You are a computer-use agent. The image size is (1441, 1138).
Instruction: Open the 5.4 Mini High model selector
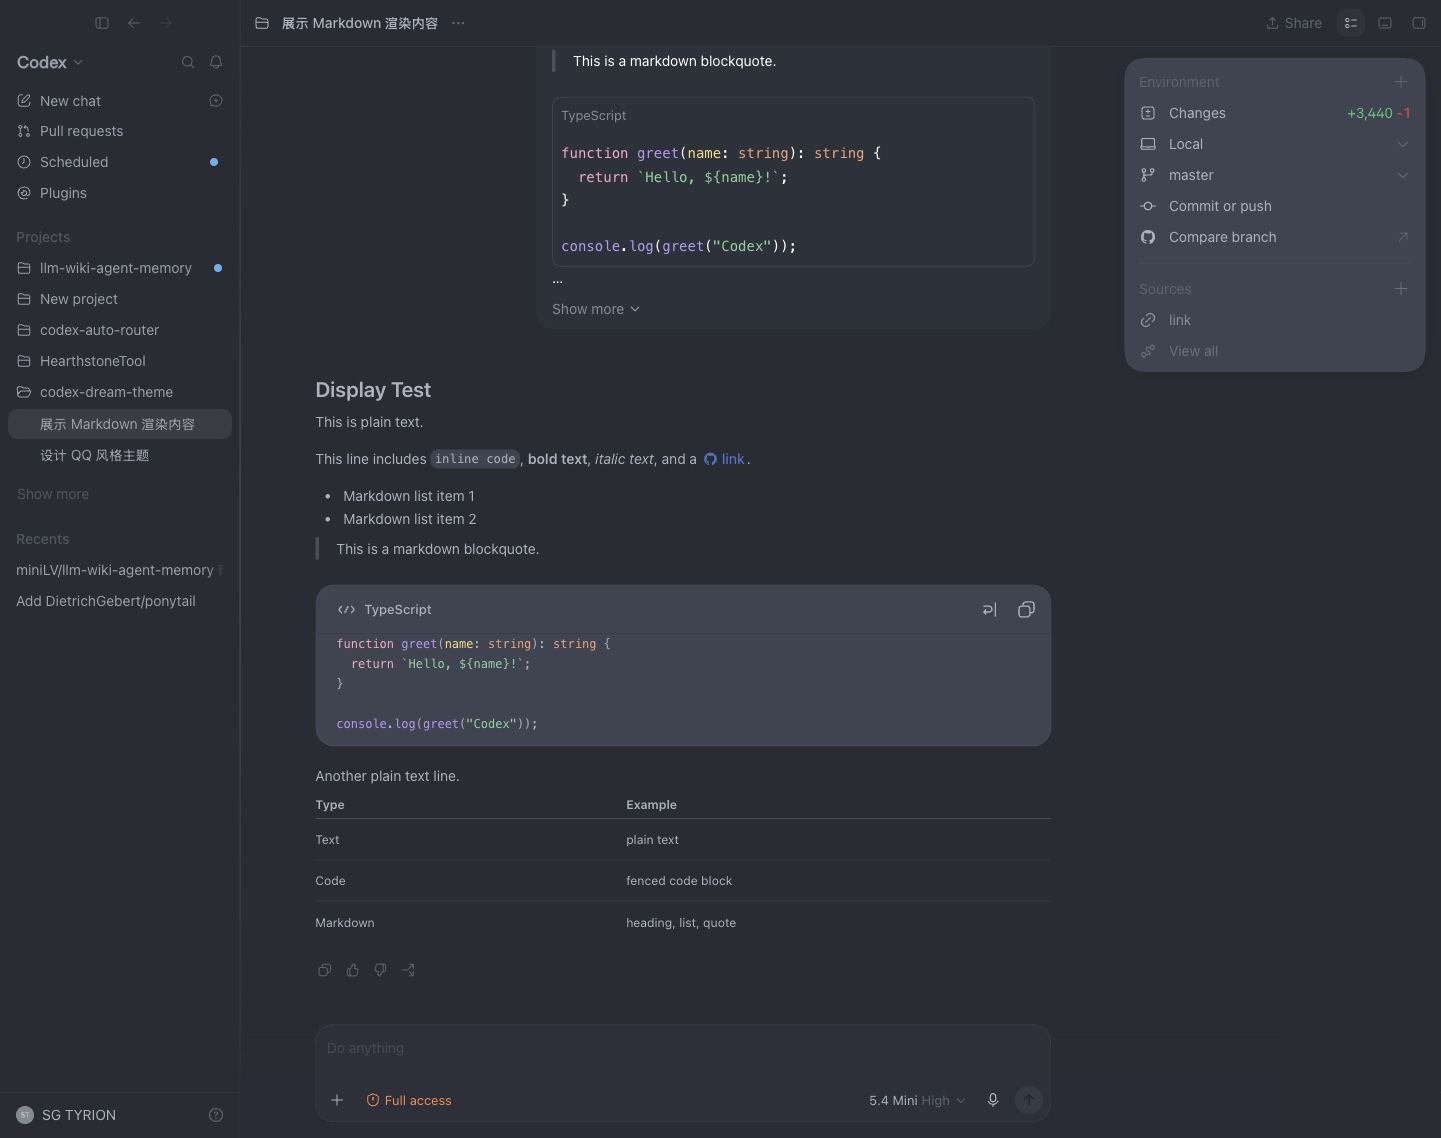[x=917, y=1100]
